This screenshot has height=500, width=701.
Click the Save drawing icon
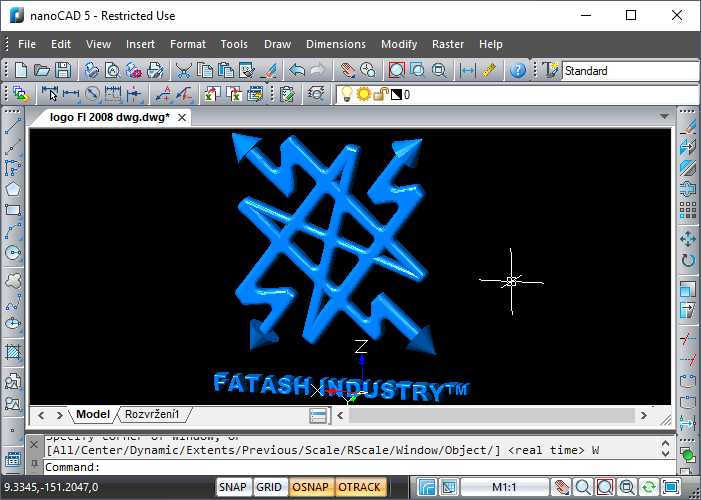(62, 70)
